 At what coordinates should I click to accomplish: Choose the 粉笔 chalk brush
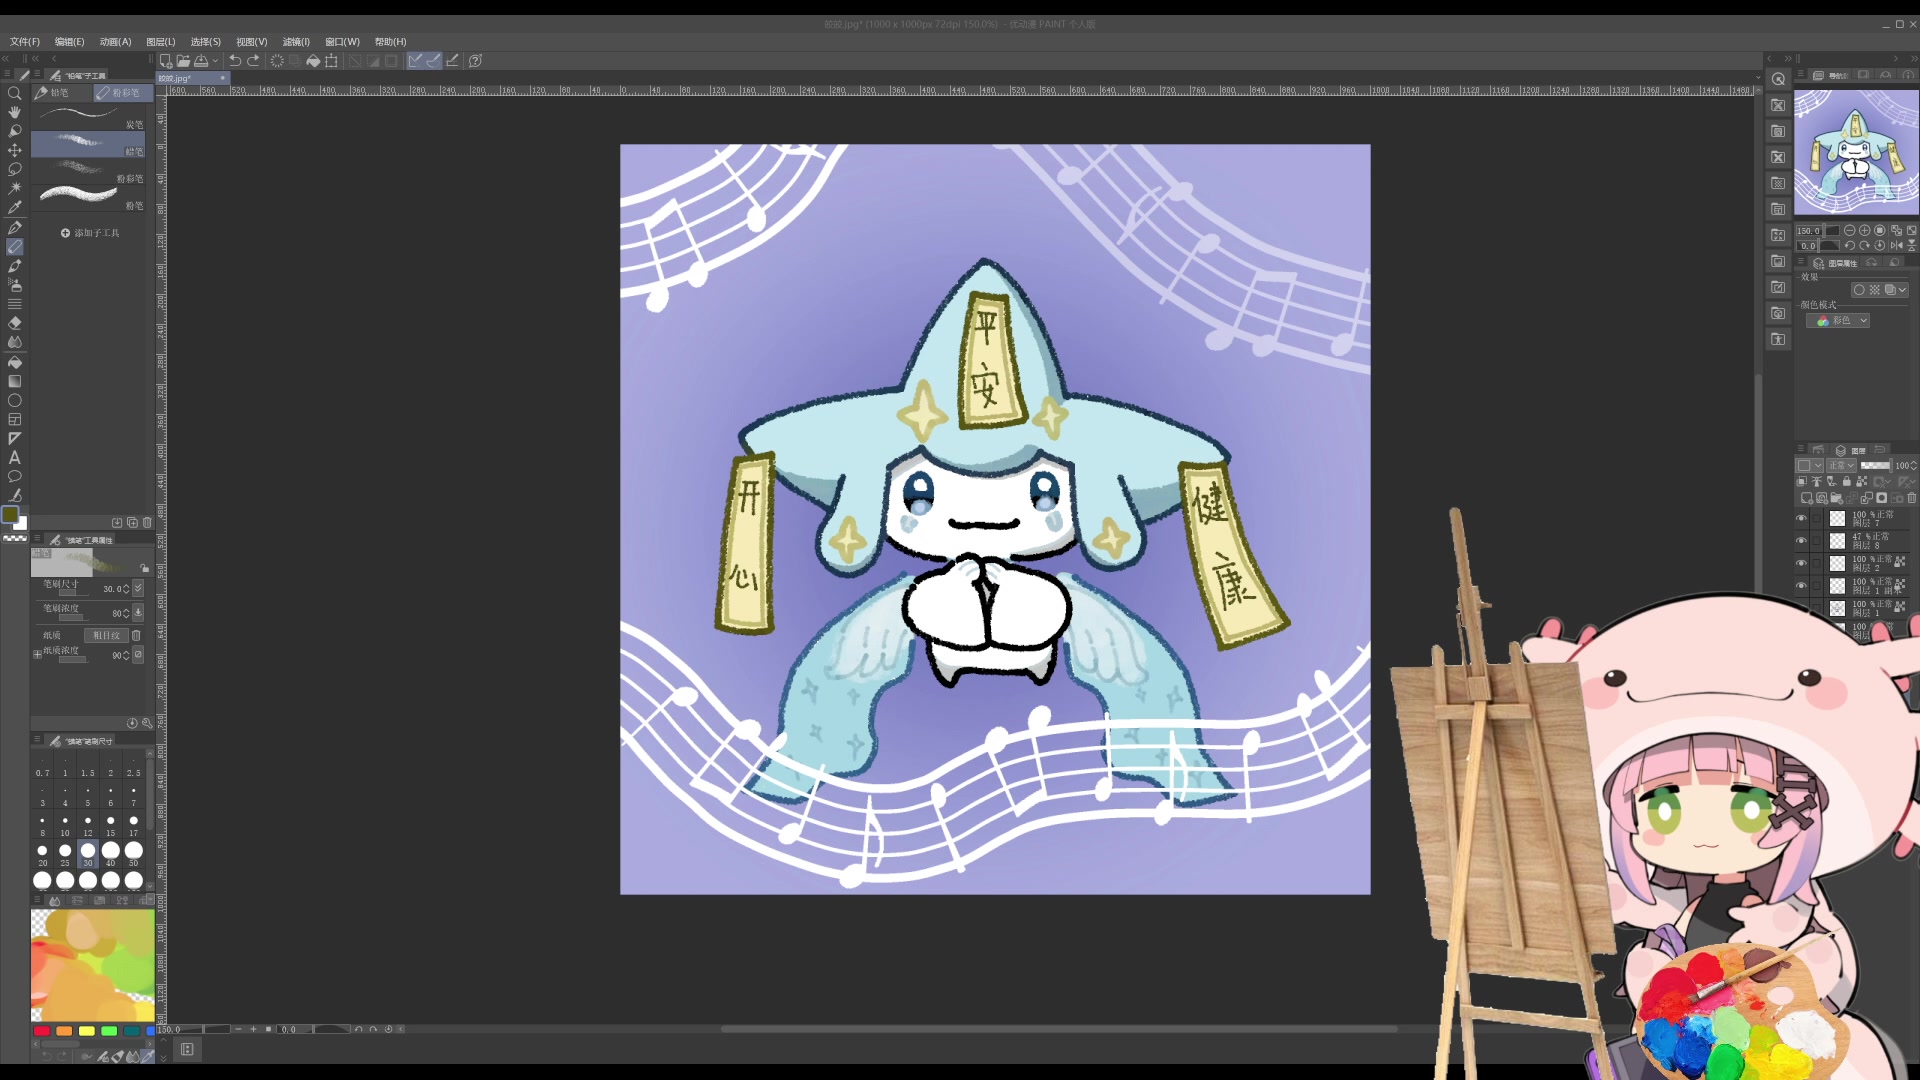[x=88, y=198]
